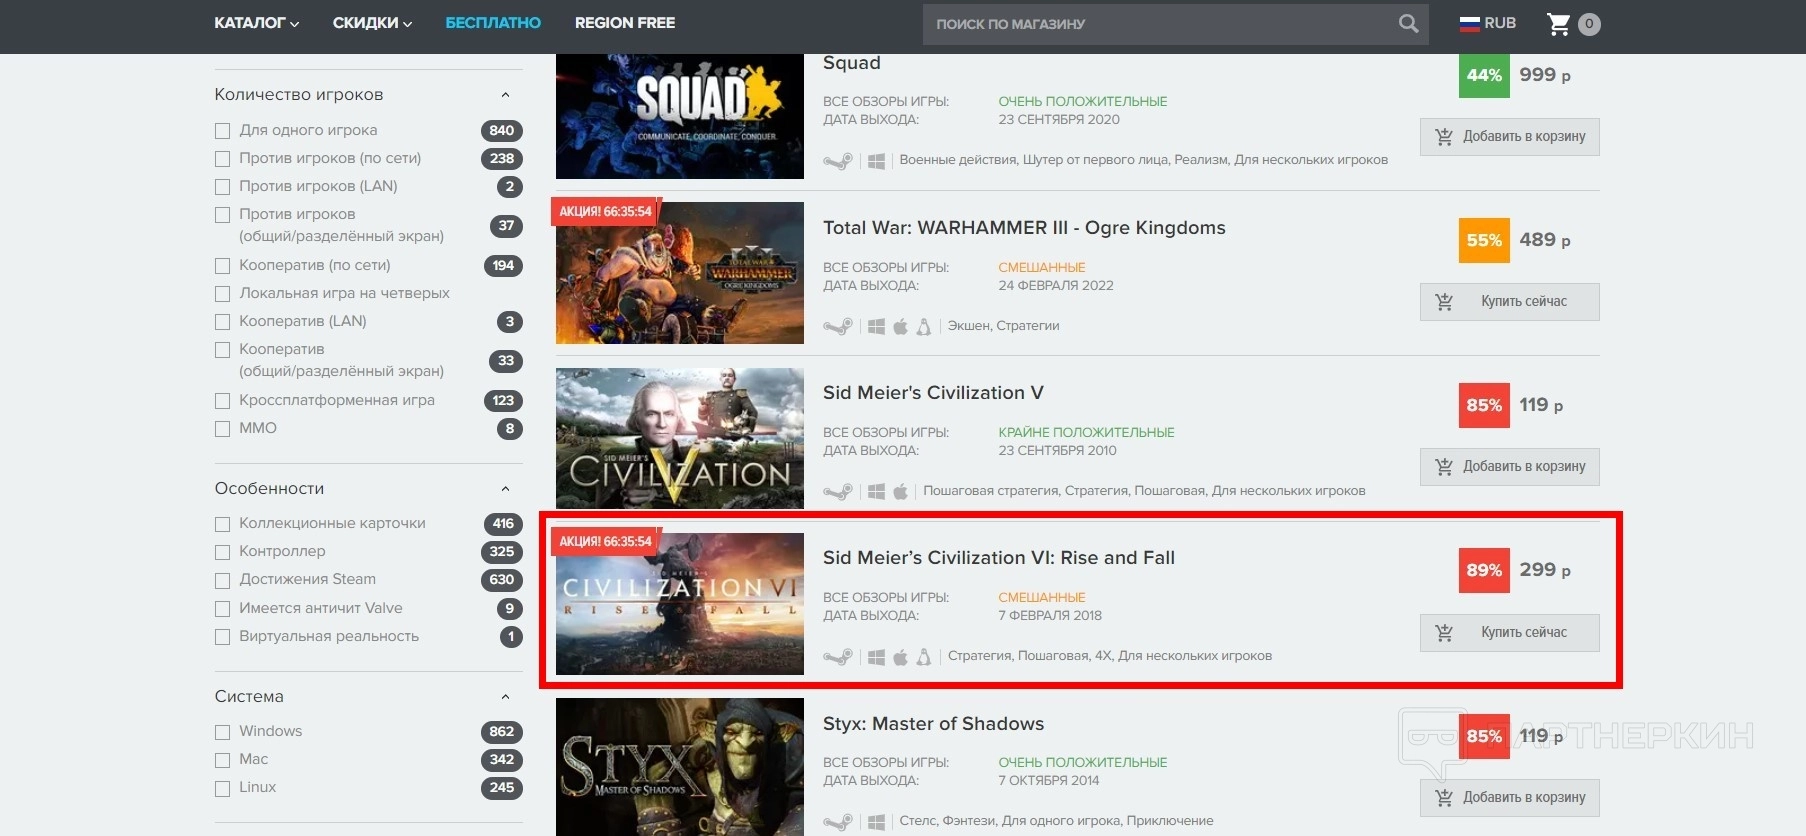Open Civilization VI: Rise and Fall title link
Viewport: 1806px width, 836px height.
(999, 558)
